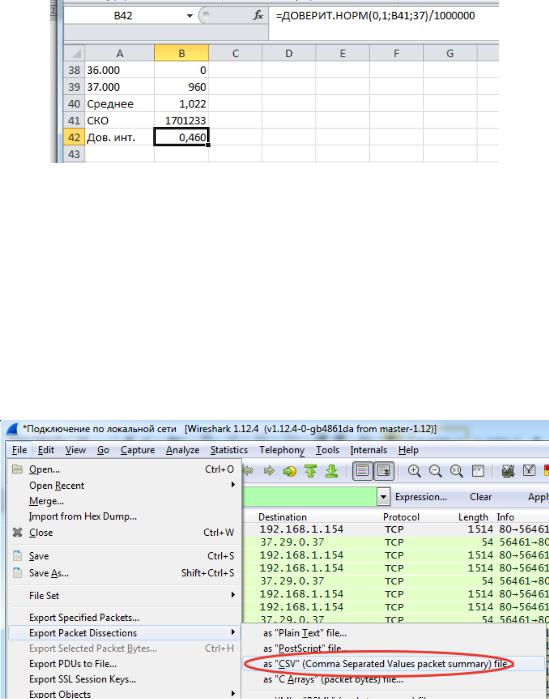Select Export Specified Packets...
The width and height of the screenshot is (549, 699).
(84, 617)
